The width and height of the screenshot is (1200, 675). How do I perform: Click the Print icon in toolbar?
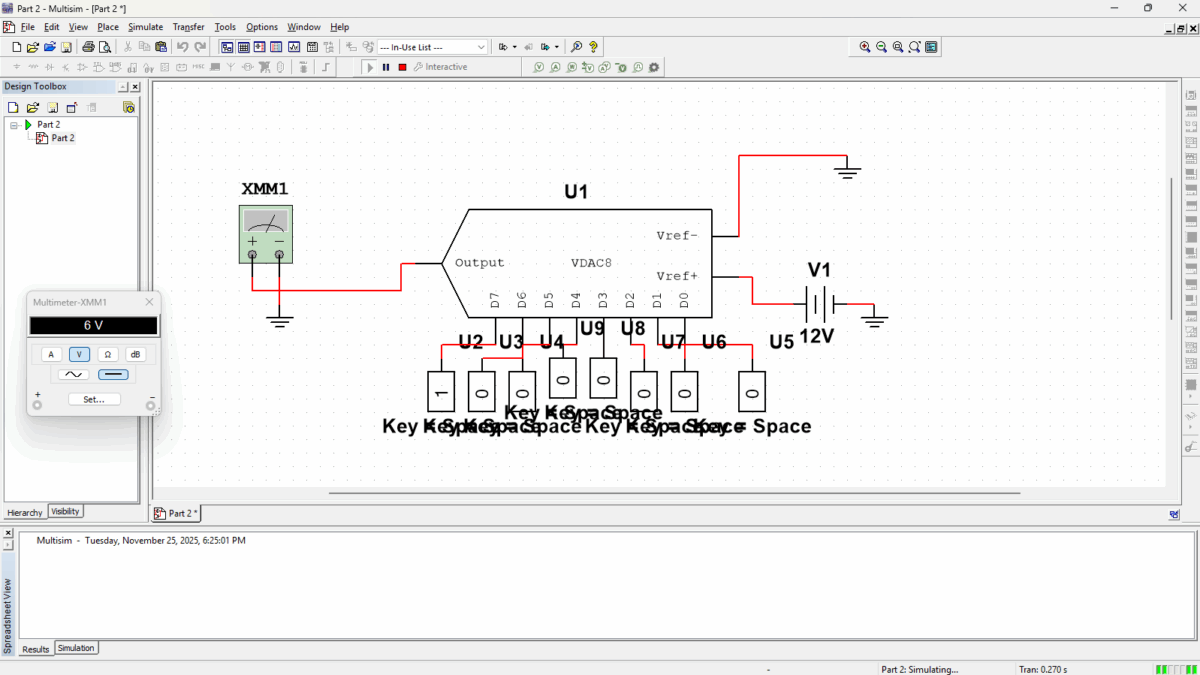88,47
